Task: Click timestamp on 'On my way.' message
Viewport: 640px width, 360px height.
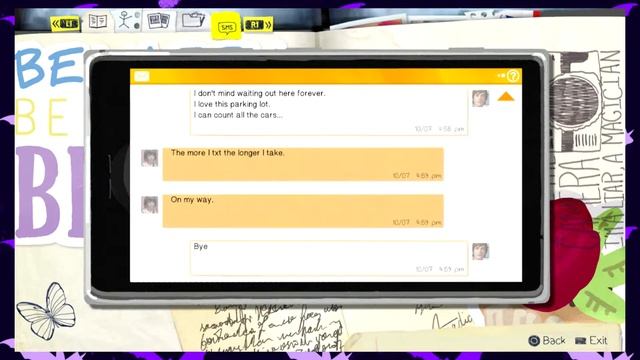Action: [x=417, y=222]
